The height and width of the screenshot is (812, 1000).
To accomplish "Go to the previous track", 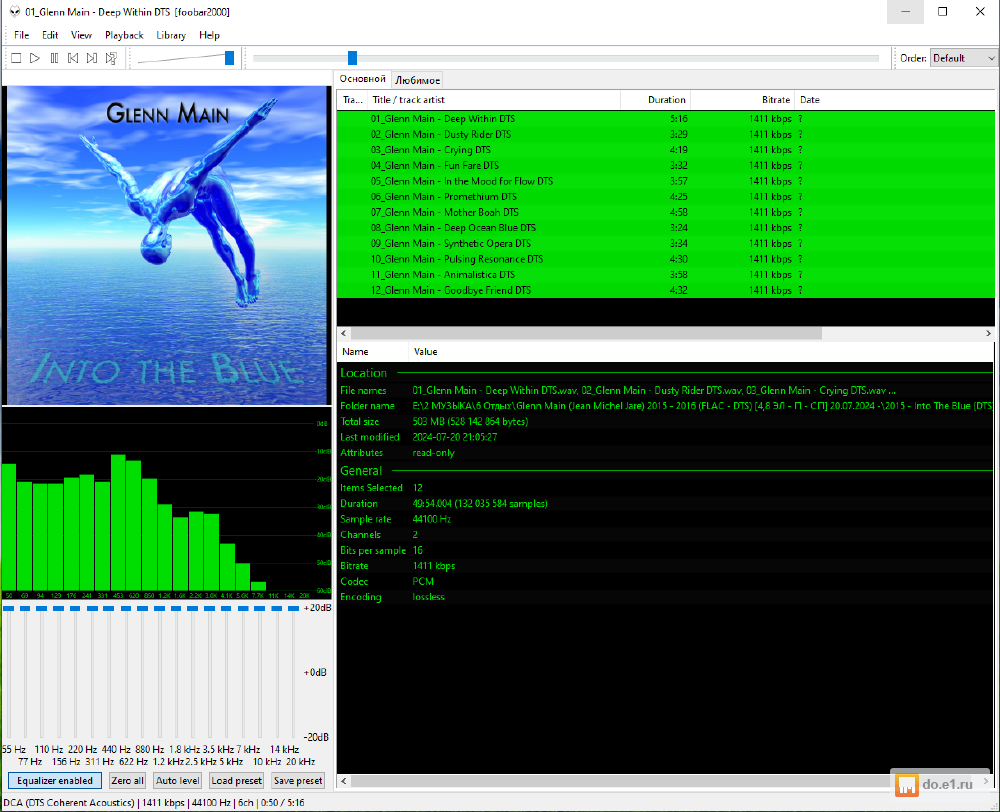I will pos(73,58).
